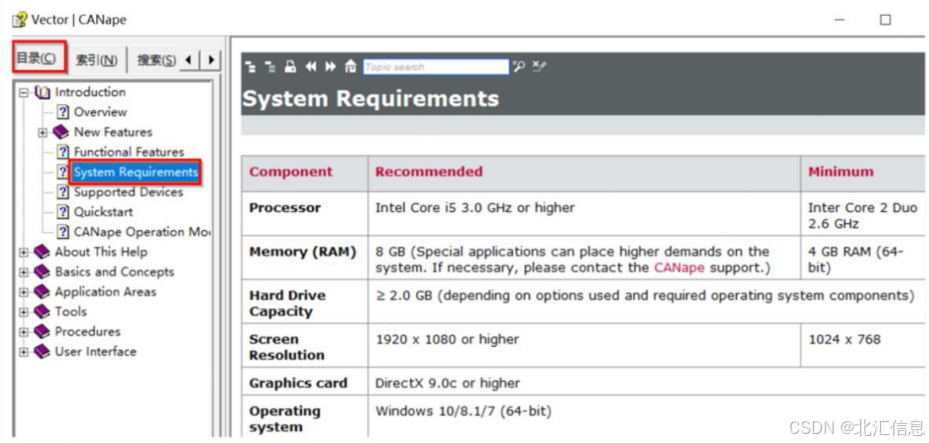
Task: Click the remove search highlight icon
Action: (x=539, y=66)
